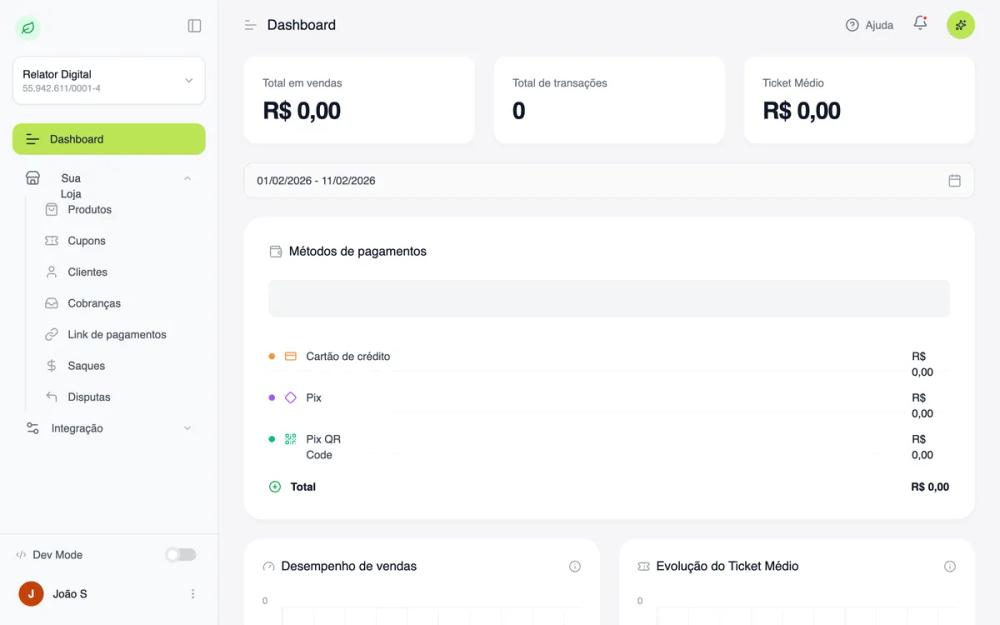Open notifications with the bell icon
The height and width of the screenshot is (625, 1000).
(x=920, y=24)
